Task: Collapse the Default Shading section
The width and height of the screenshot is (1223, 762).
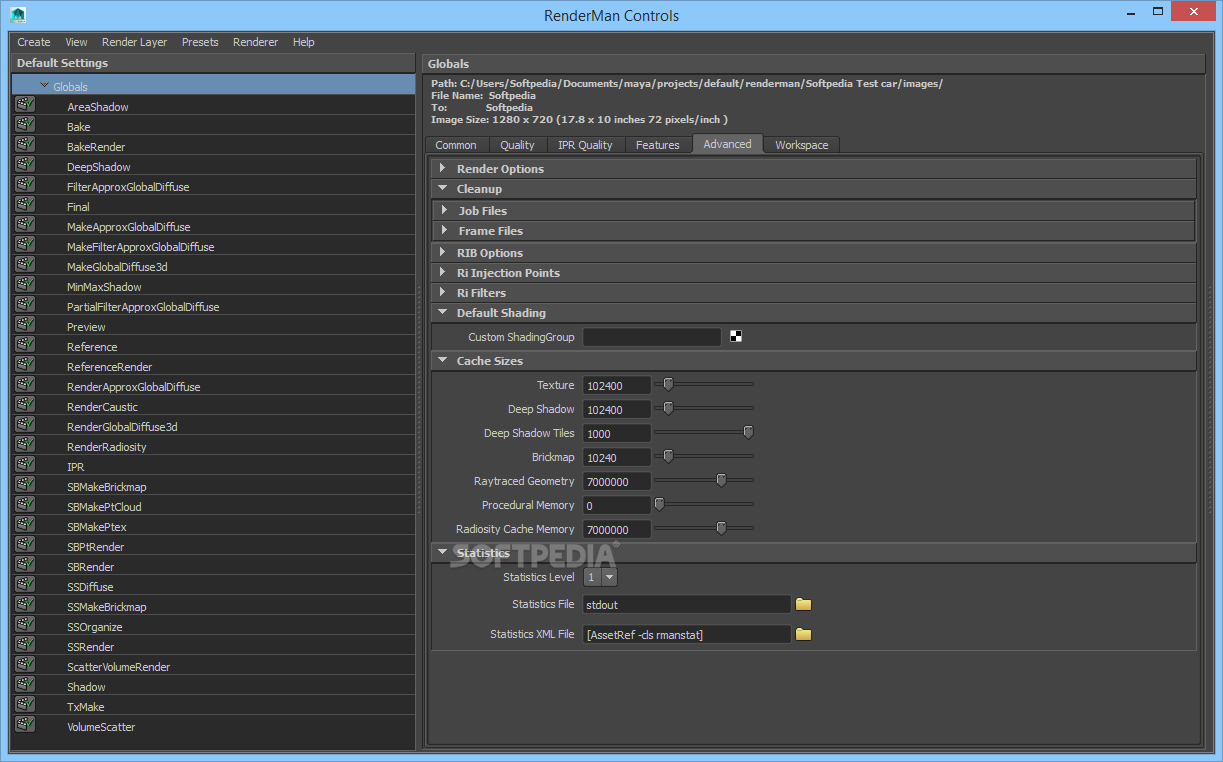Action: click(x=443, y=312)
